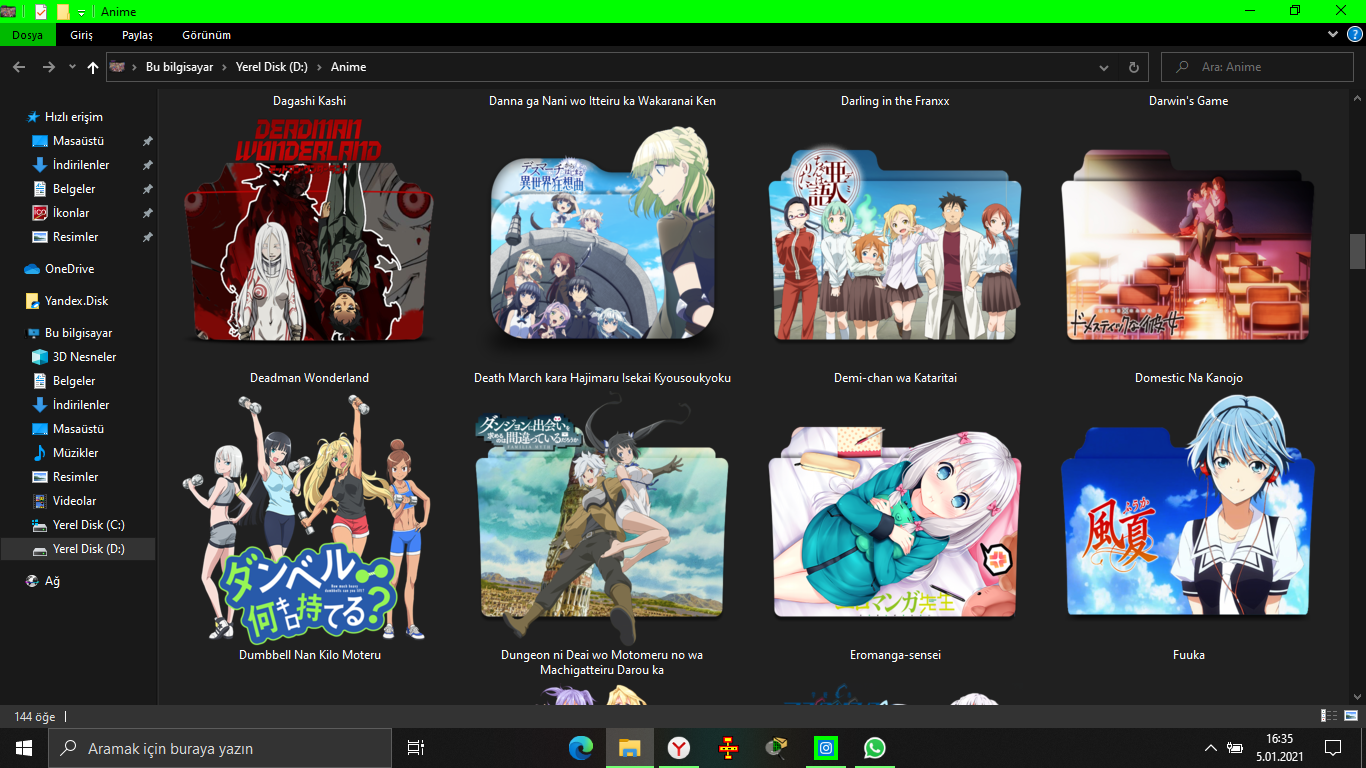The image size is (1366, 768).
Task: Click the scrollbar down arrow
Action: coord(1357,696)
